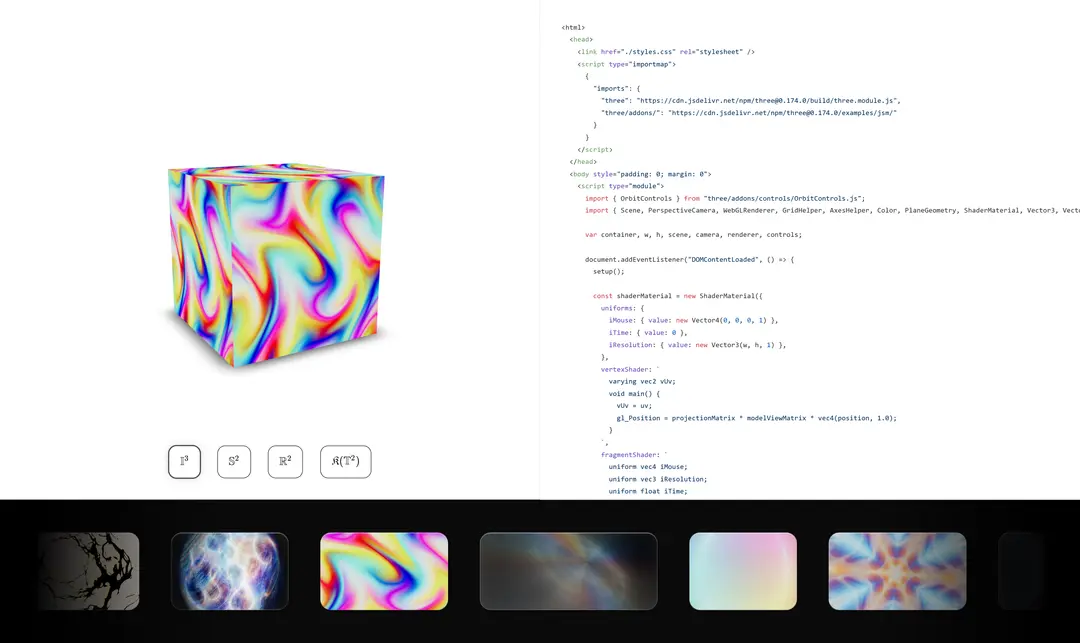Click the "void main() {" code line
Image resolution: width=1080 pixels, height=643 pixels.
(x=634, y=394)
